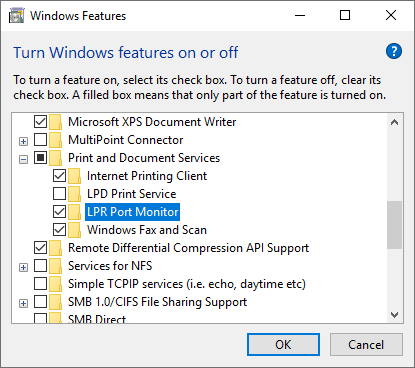Select Microsoft XPS Document Writer label
This screenshot has width=415, height=368.
pyautogui.click(x=152, y=122)
